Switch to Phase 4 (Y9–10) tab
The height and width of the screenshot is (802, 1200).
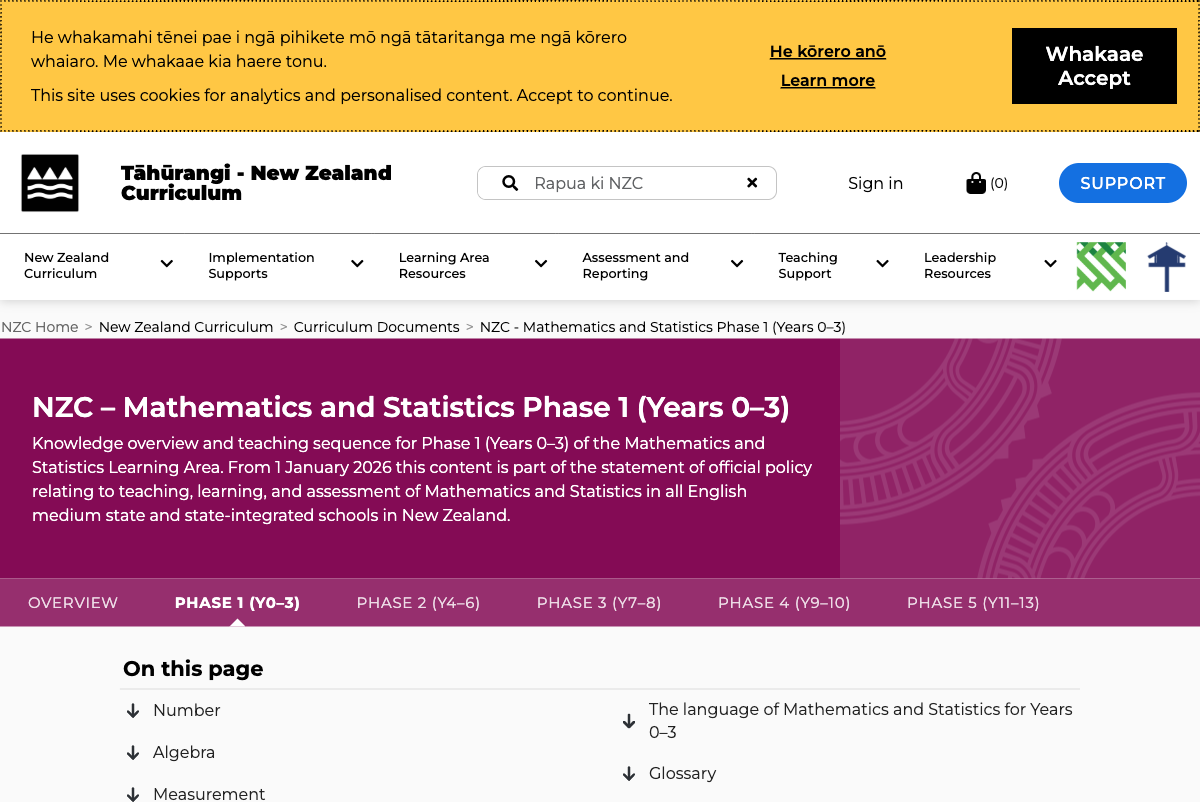784,603
